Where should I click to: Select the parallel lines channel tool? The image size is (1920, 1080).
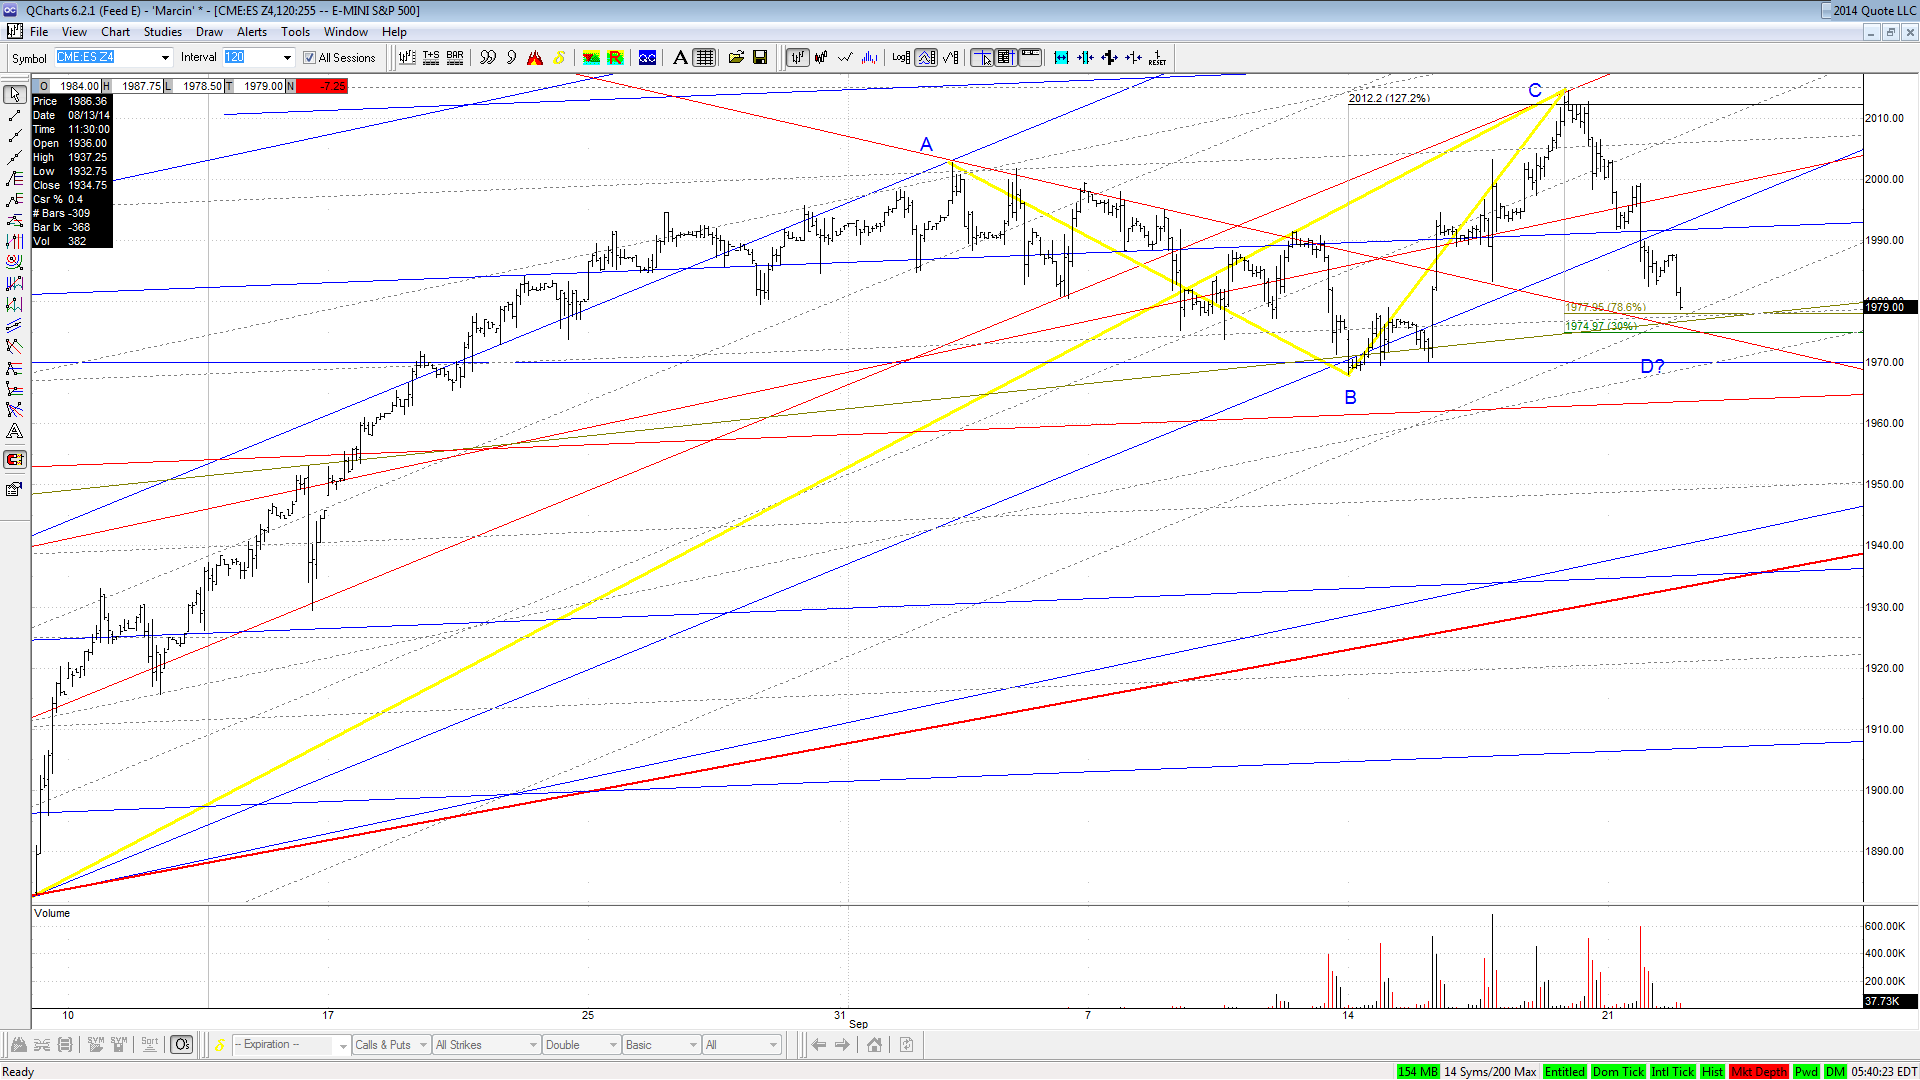pyautogui.click(x=14, y=325)
